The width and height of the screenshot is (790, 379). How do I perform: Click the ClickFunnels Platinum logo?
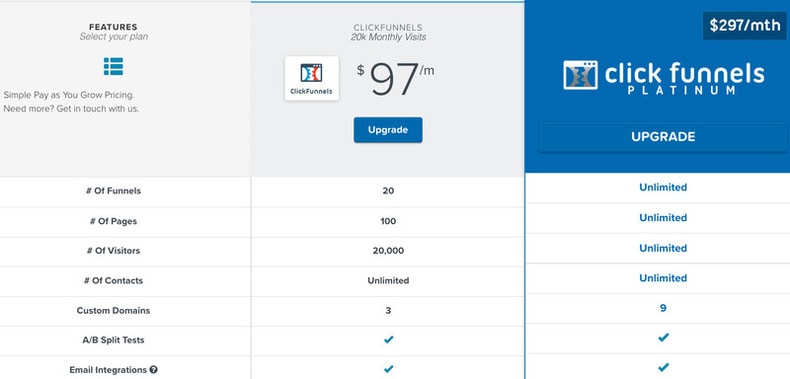(x=664, y=78)
